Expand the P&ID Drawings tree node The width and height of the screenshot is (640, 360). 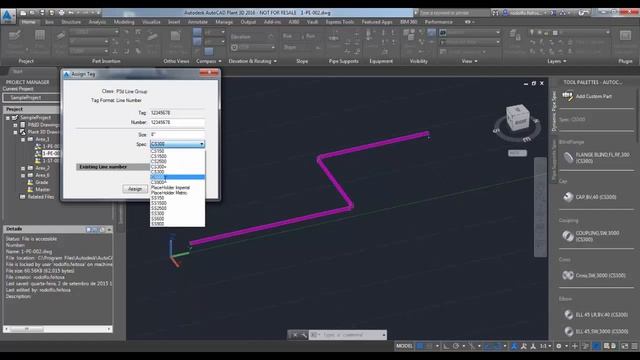pos(16,125)
